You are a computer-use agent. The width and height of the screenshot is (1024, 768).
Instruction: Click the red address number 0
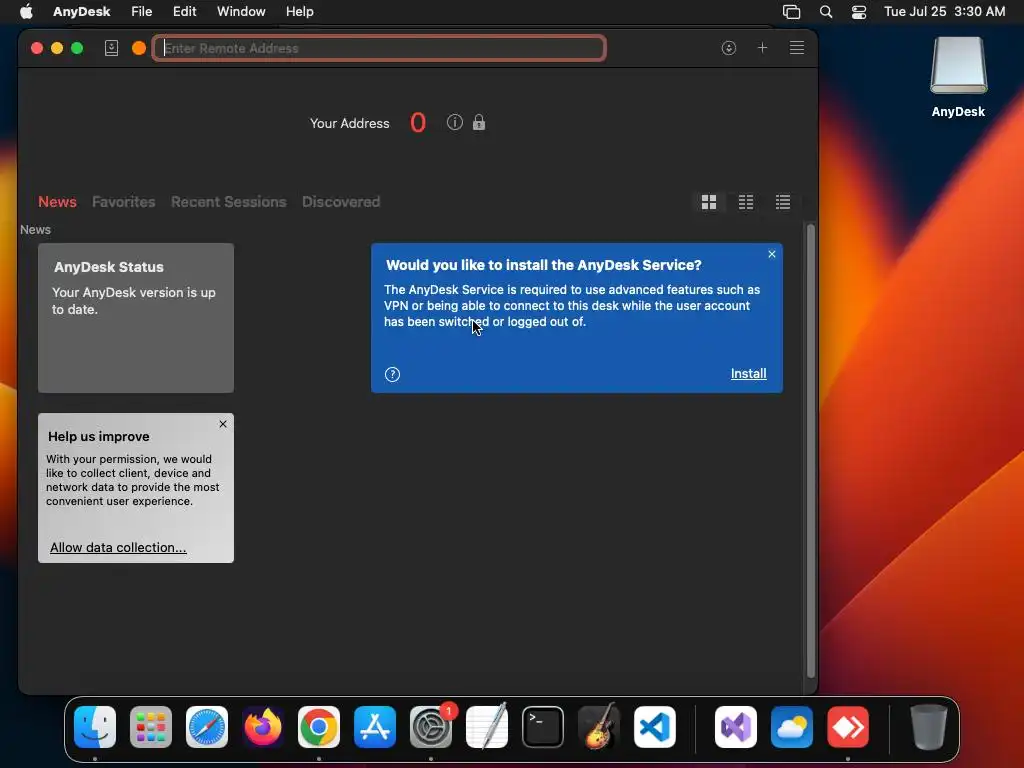418,122
